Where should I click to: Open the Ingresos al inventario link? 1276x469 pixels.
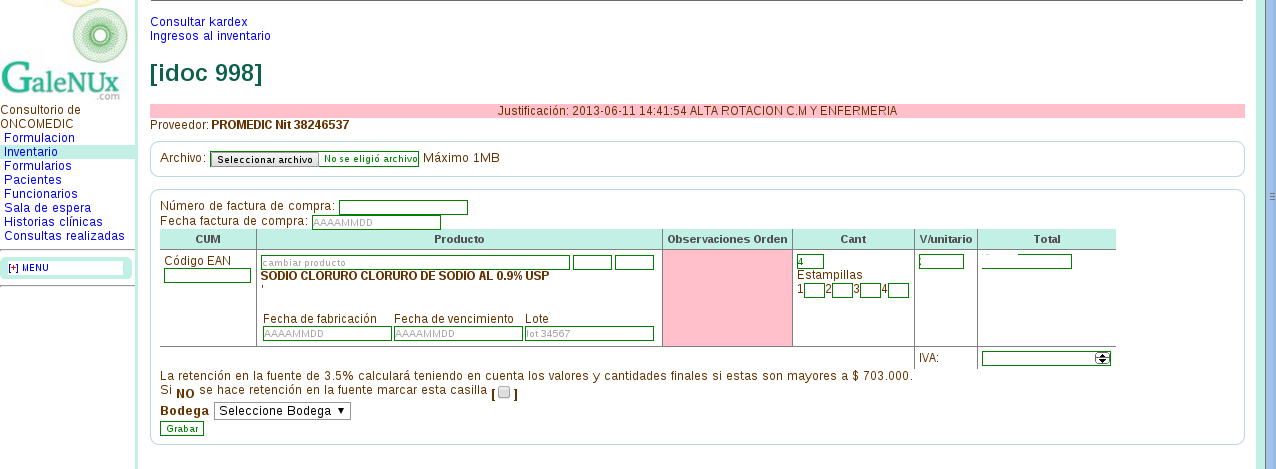pyautogui.click(x=210, y=36)
